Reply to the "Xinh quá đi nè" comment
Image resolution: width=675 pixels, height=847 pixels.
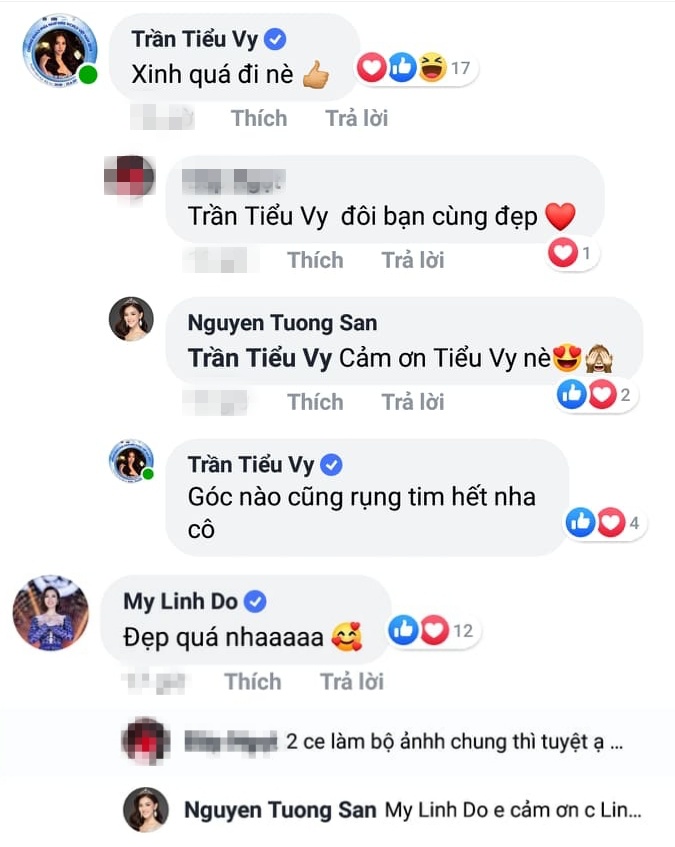click(356, 118)
